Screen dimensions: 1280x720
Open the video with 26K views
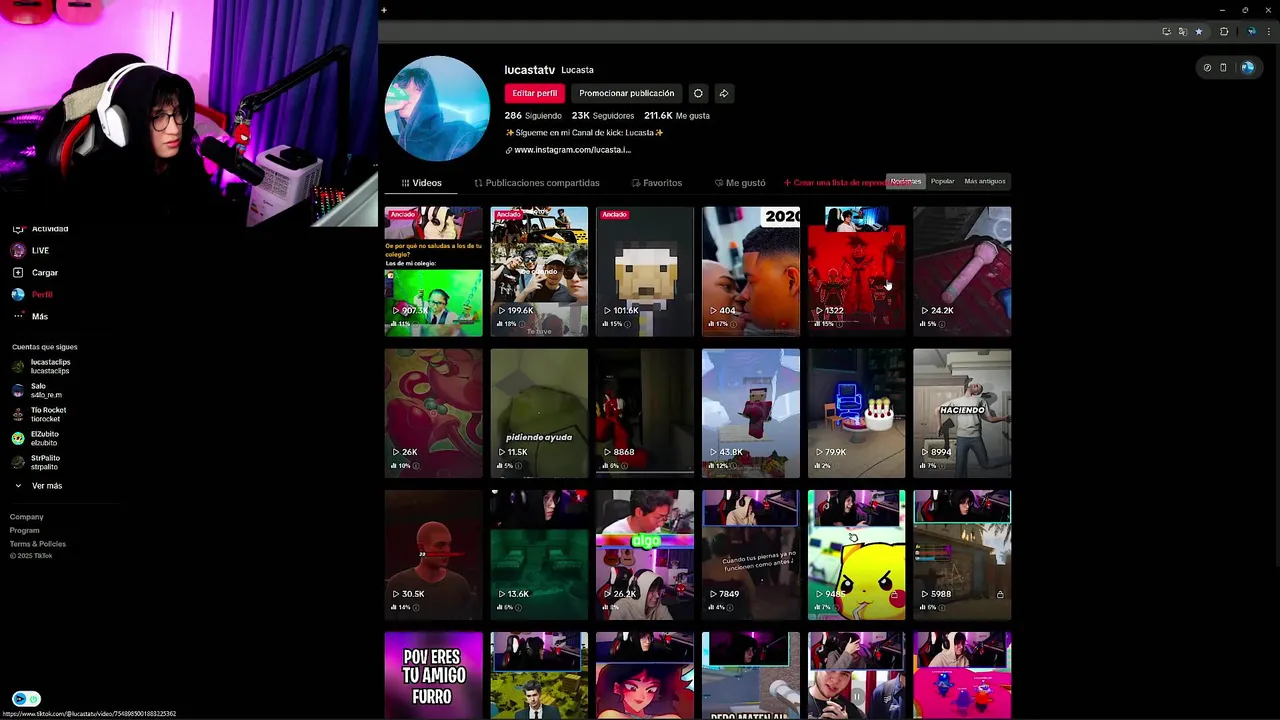pyautogui.click(x=433, y=413)
